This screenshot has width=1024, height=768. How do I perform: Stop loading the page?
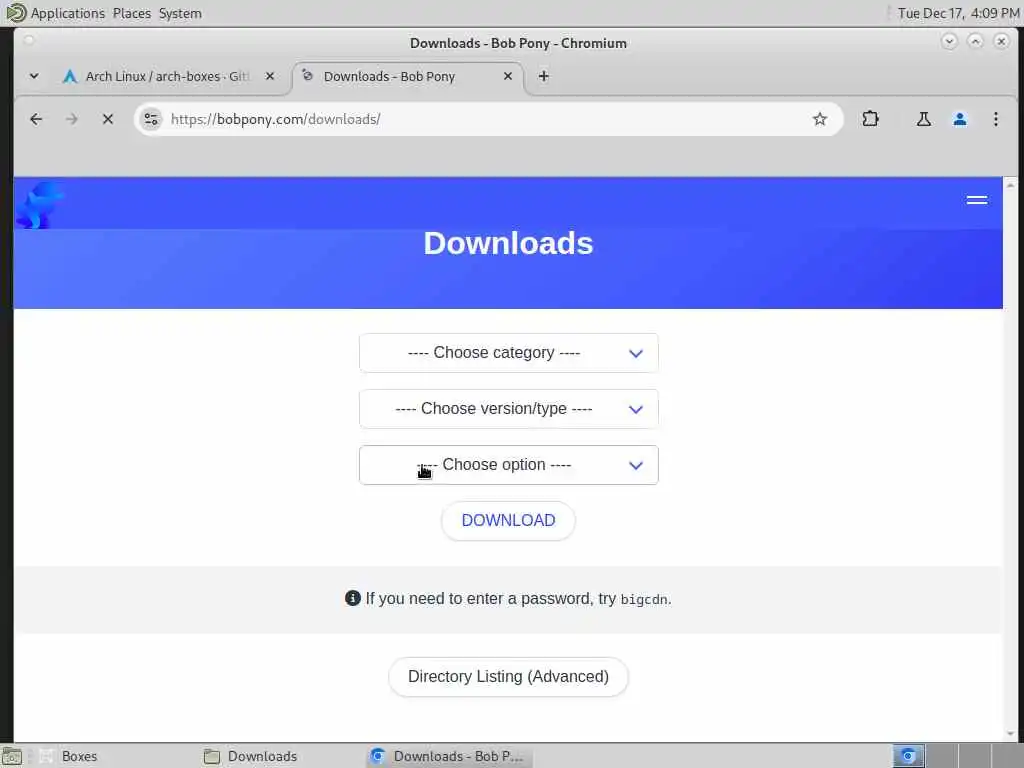(108, 119)
